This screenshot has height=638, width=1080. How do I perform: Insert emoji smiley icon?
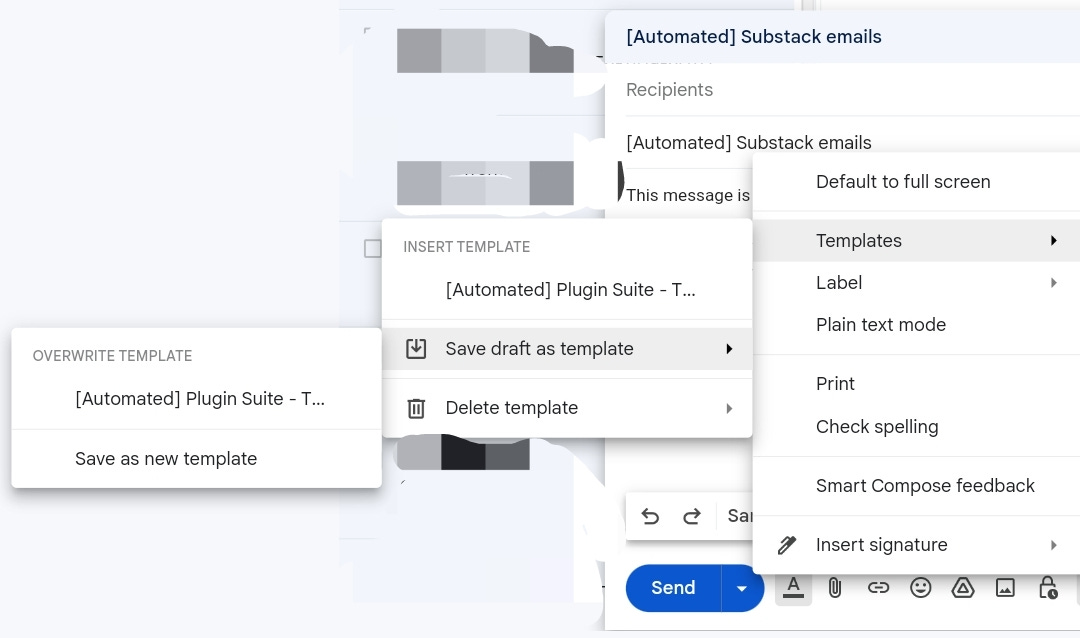coord(920,588)
